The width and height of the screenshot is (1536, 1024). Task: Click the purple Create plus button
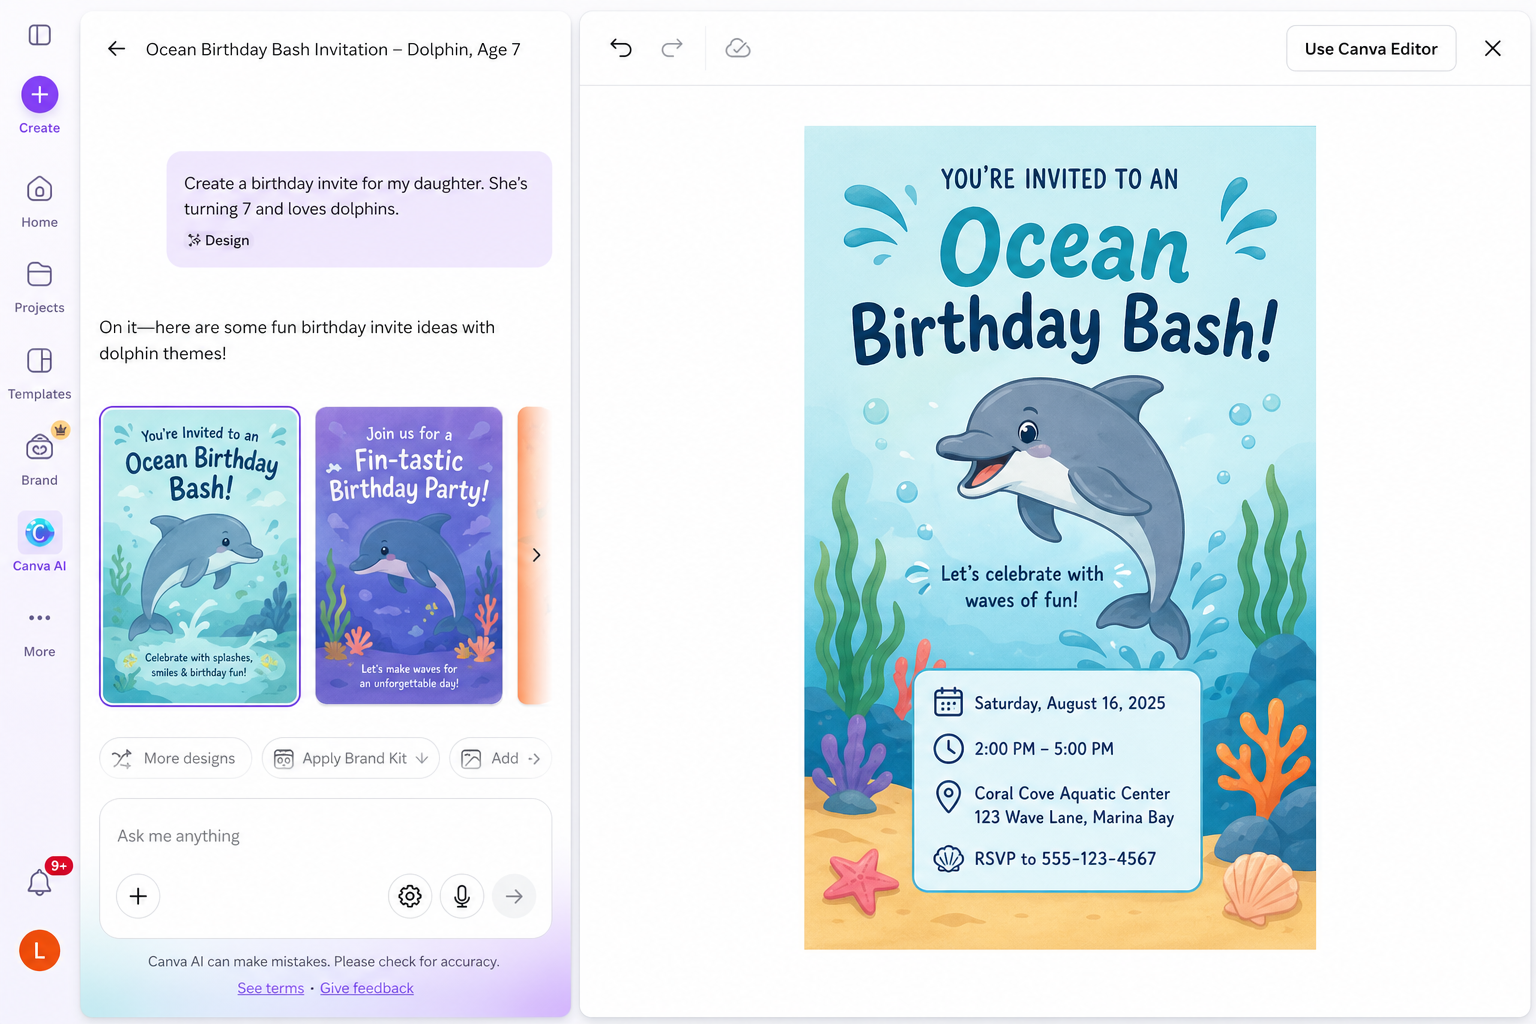point(40,95)
